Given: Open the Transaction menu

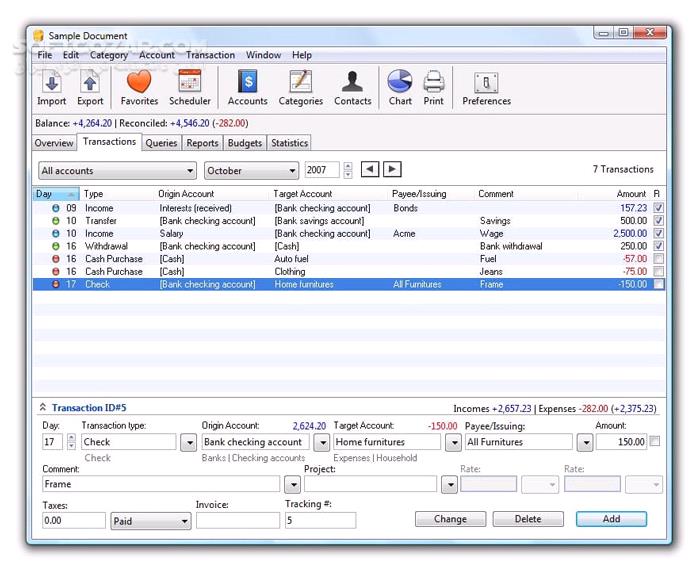Looking at the screenshot, I should pyautogui.click(x=210, y=55).
